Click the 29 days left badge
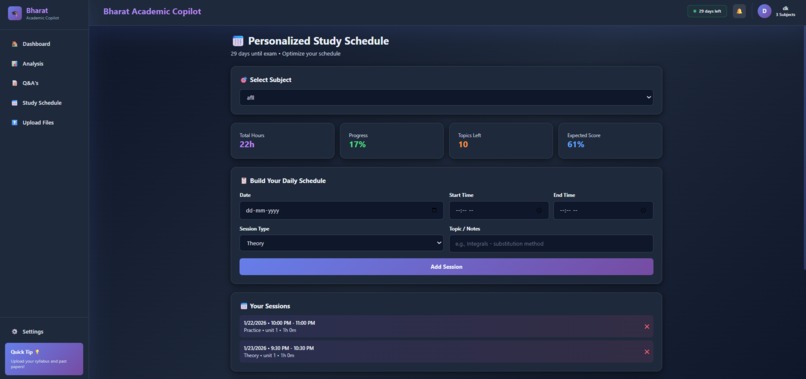 click(x=707, y=11)
